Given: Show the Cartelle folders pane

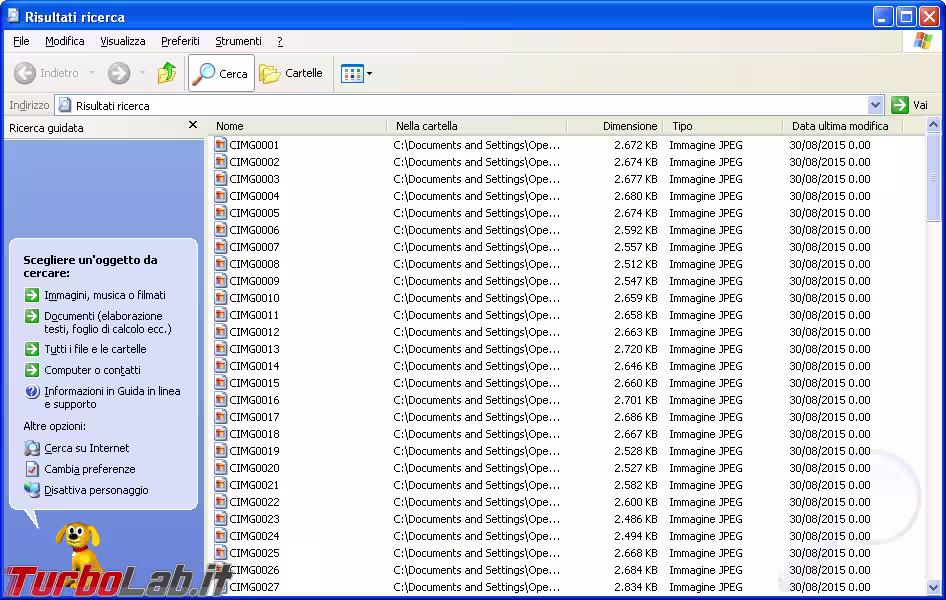Looking at the screenshot, I should coord(292,73).
